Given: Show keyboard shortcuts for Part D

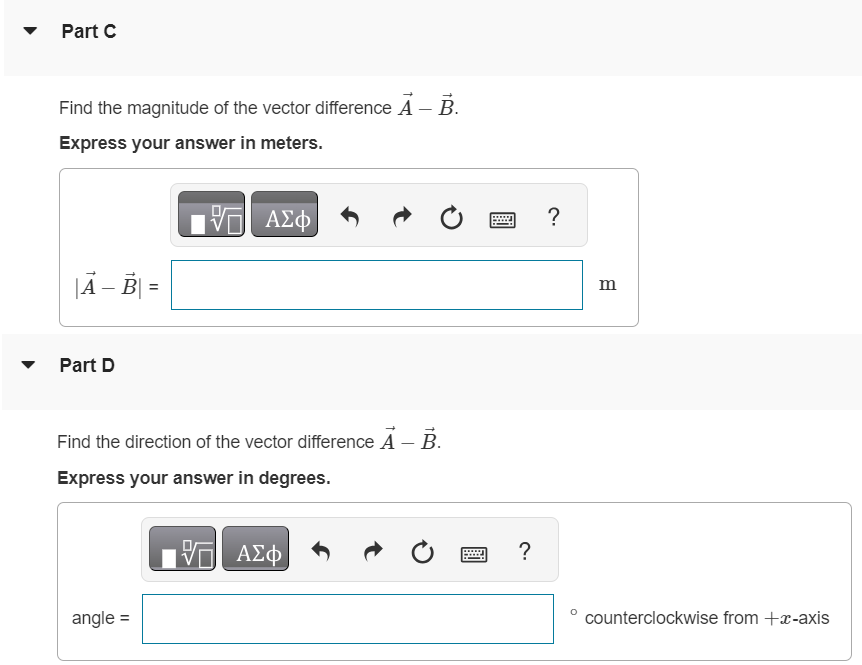Looking at the screenshot, I should pyautogui.click(x=473, y=554).
